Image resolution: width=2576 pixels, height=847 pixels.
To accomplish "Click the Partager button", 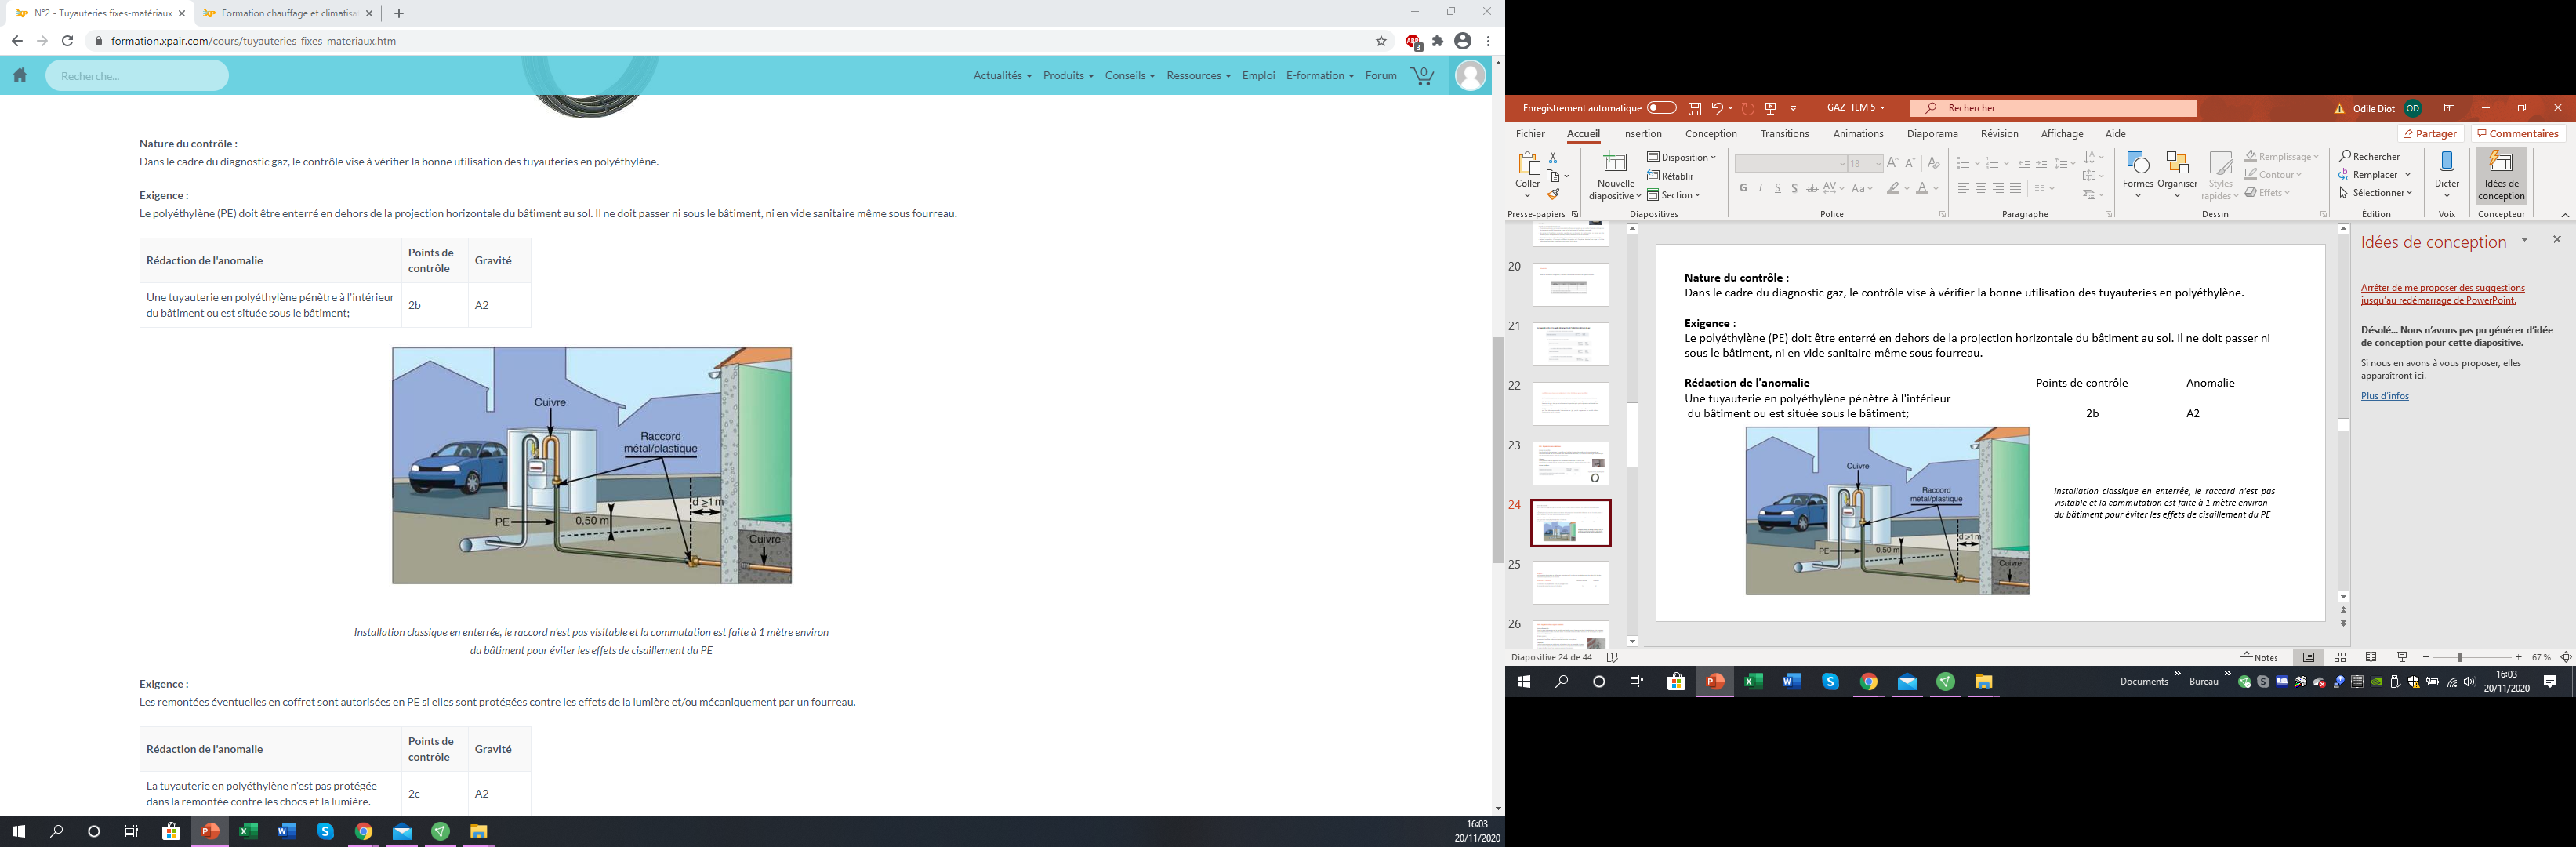I will pos(2430,134).
